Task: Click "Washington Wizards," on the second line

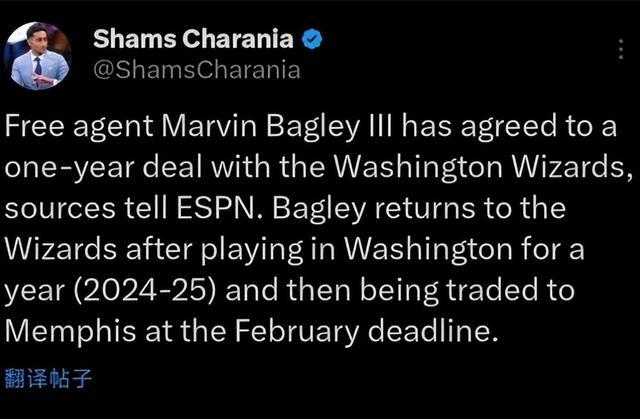Action: click(x=483, y=167)
